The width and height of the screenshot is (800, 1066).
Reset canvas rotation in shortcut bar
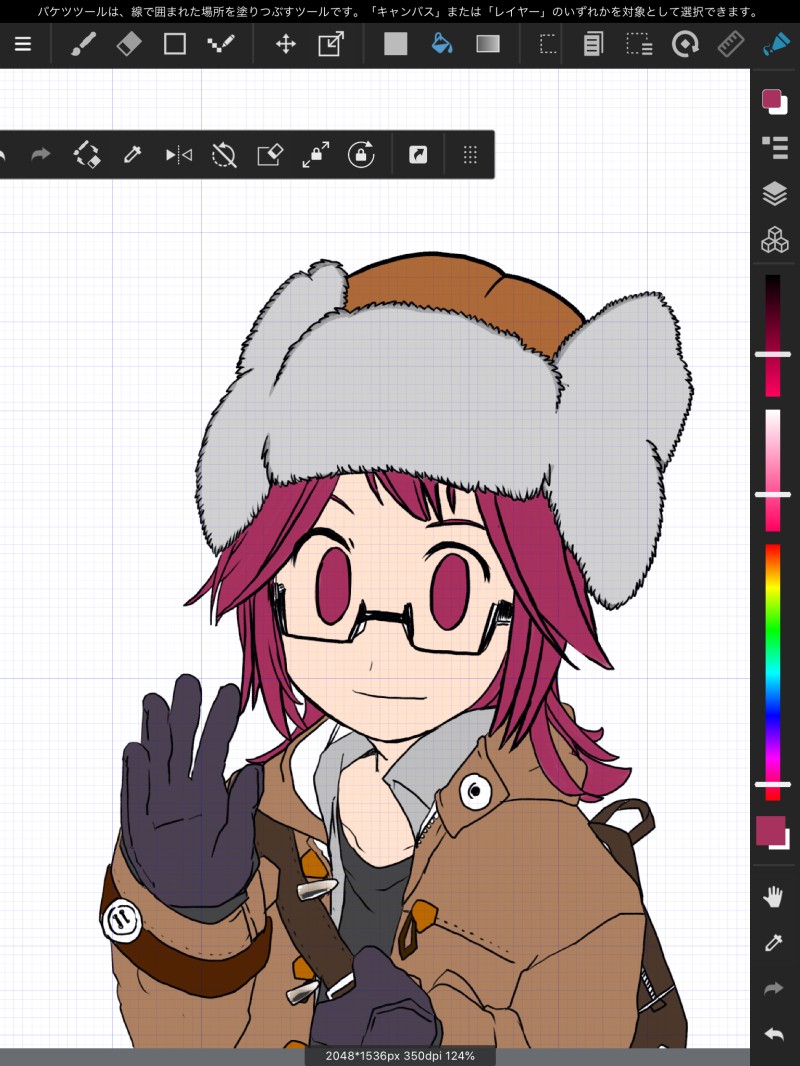click(x=224, y=155)
